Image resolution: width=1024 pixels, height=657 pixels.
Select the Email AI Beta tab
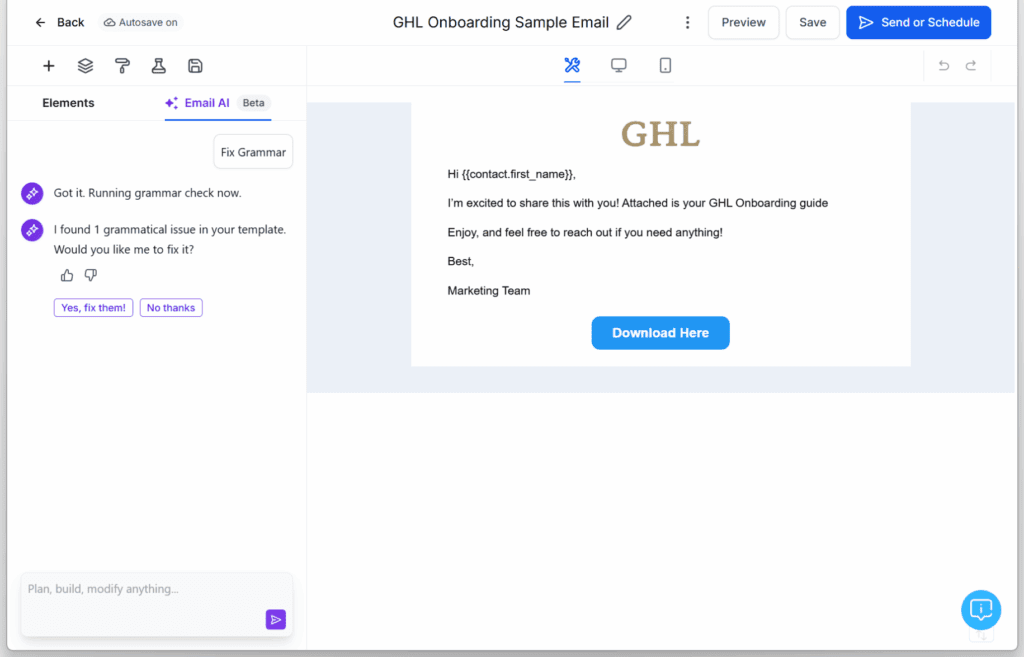pyautogui.click(x=207, y=103)
